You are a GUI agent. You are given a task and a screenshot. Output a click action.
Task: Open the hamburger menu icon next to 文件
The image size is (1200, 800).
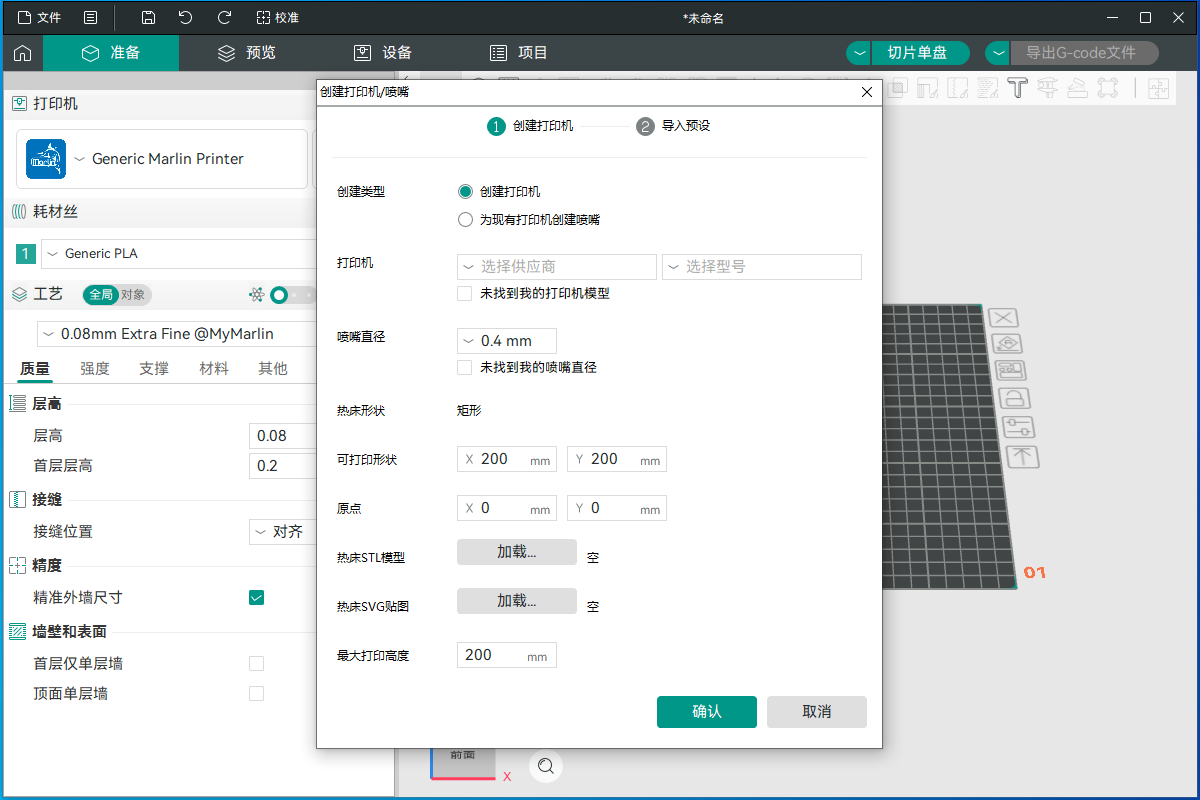point(90,17)
